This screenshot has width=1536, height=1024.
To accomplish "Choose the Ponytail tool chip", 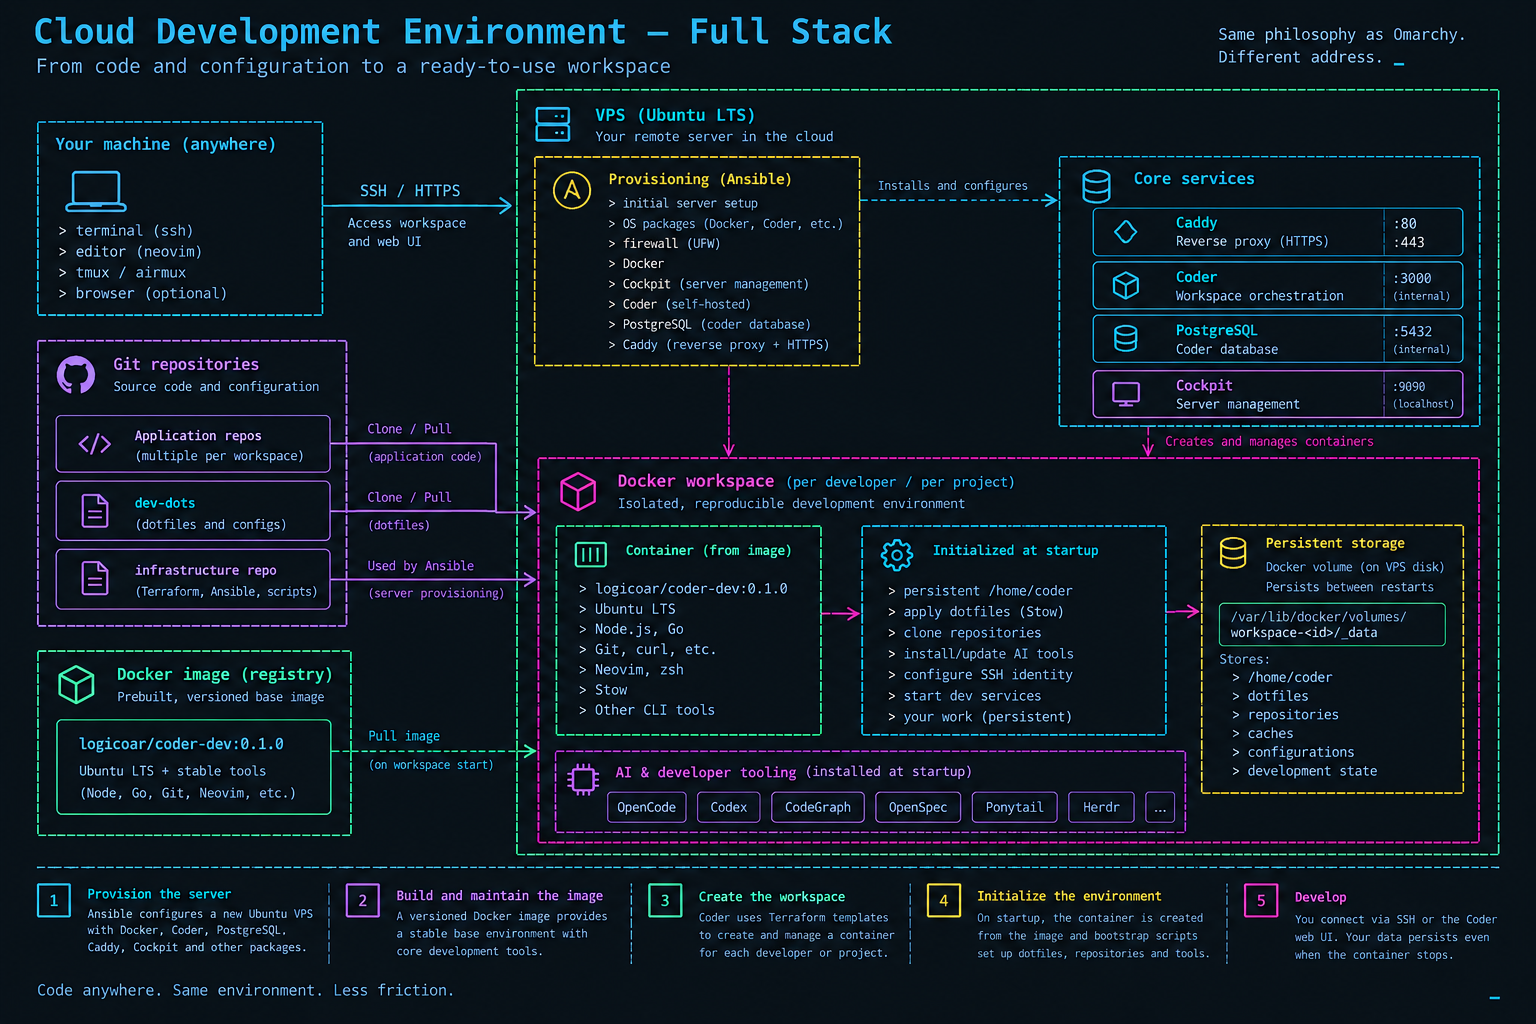I will point(1014,807).
